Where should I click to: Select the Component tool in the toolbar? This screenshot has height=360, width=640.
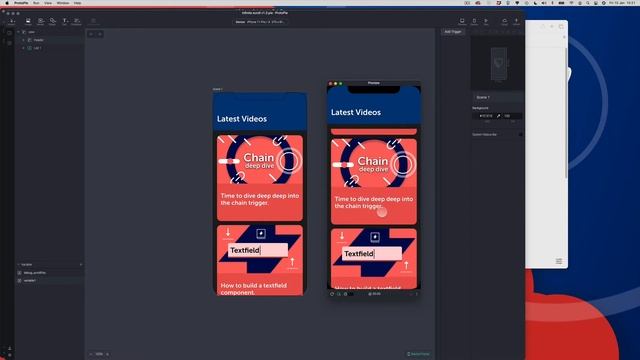click(76, 21)
